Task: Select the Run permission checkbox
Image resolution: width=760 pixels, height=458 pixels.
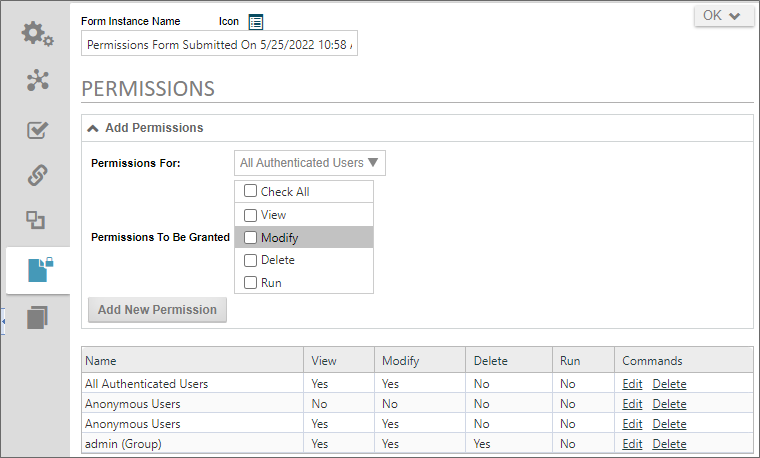Action: pyautogui.click(x=250, y=283)
